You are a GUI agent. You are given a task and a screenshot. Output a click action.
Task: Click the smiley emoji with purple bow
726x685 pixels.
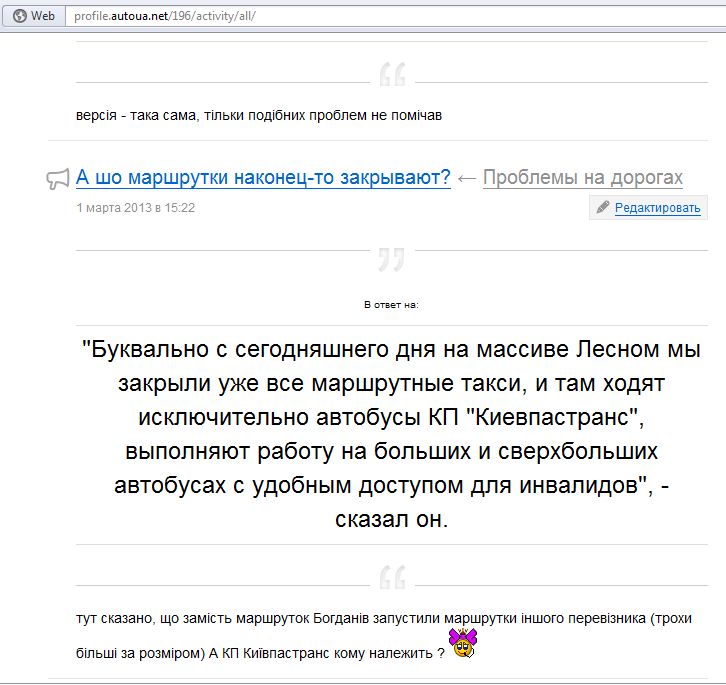[462, 643]
